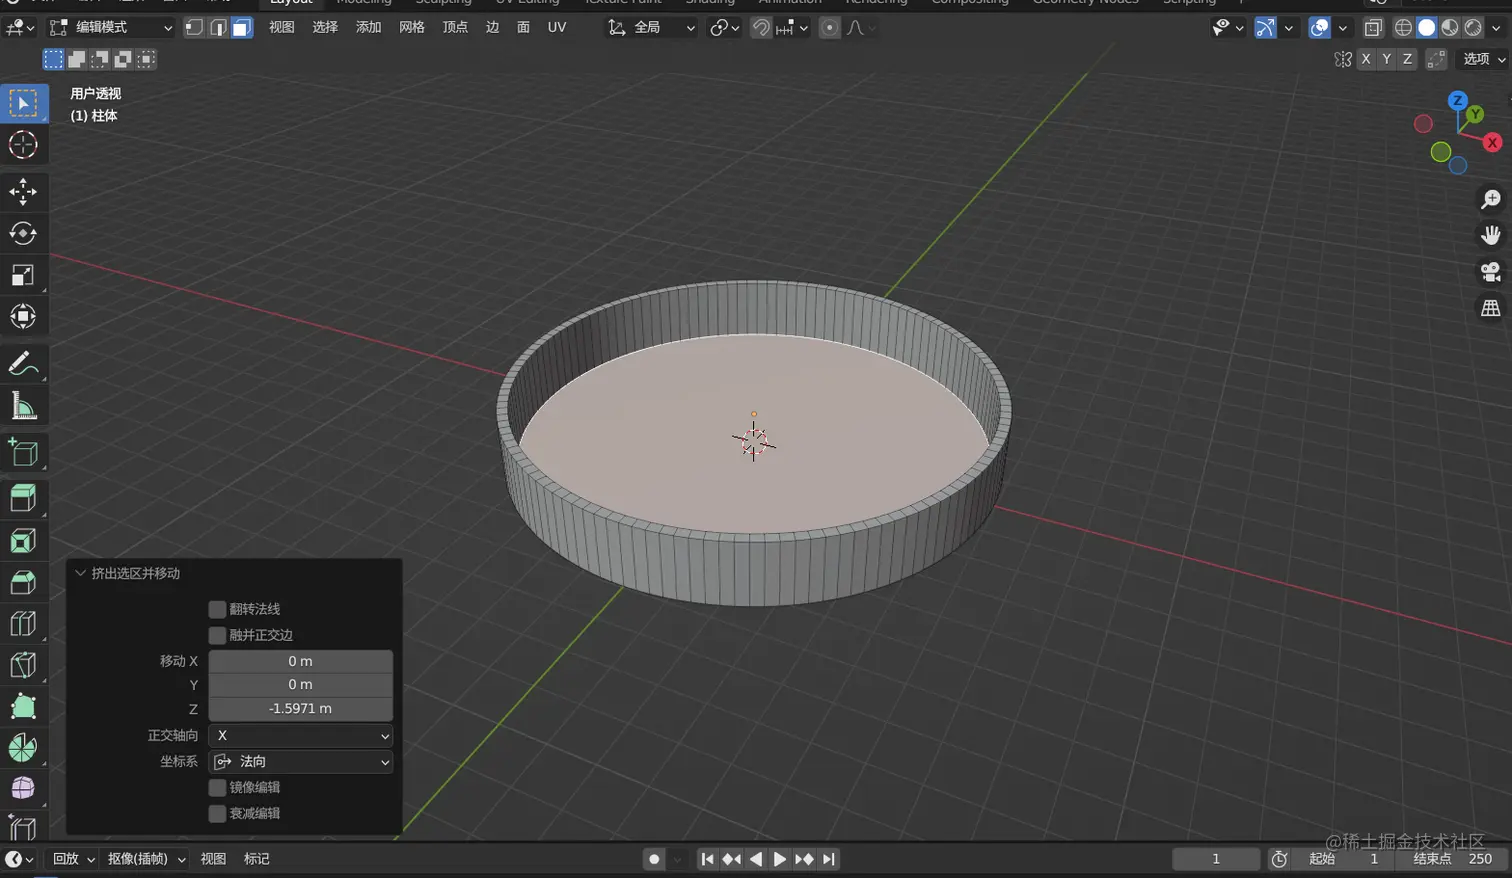The height and width of the screenshot is (878, 1512).
Task: Switch to solid shading
Action: pos(1427,28)
